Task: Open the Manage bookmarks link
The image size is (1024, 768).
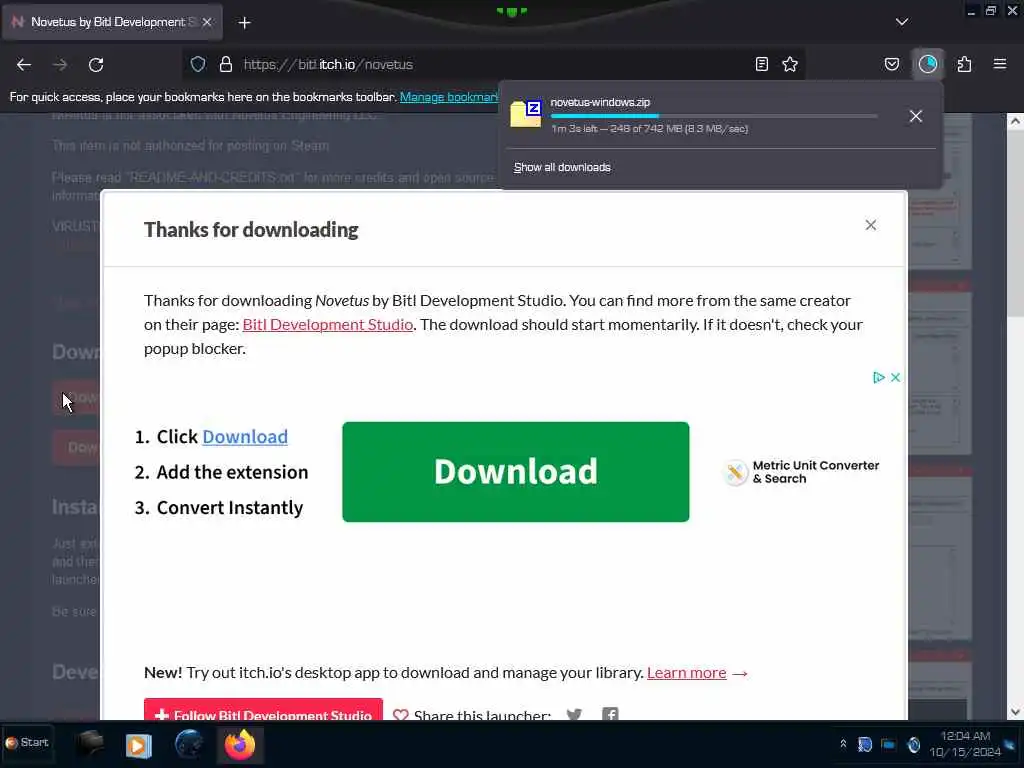Action: click(449, 97)
